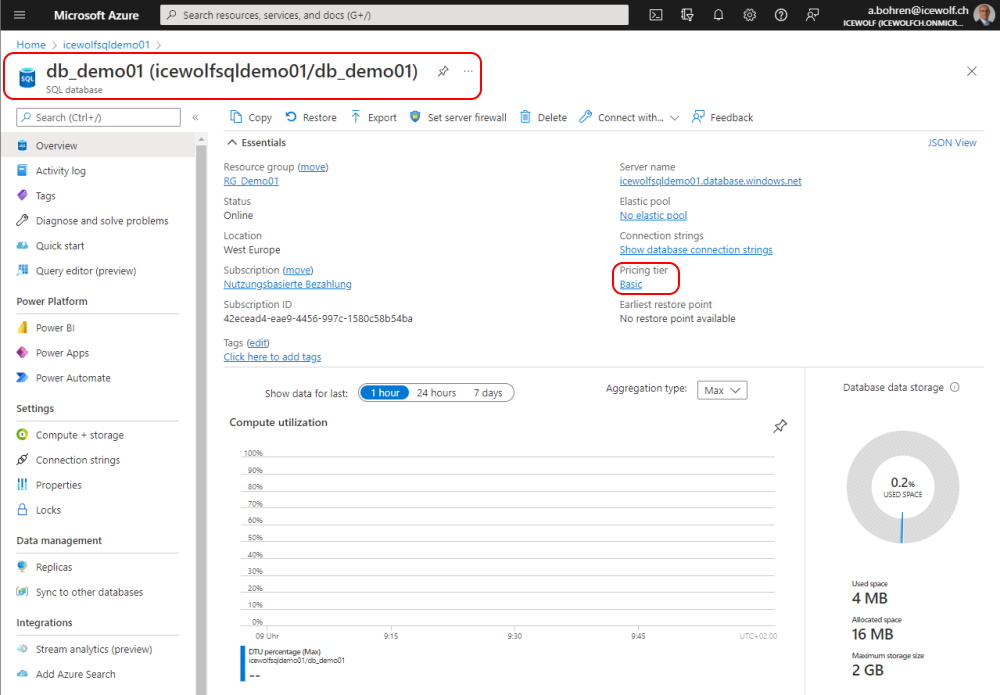Select the 7 days time range
Viewport: 1000px width, 695px height.
(x=488, y=393)
